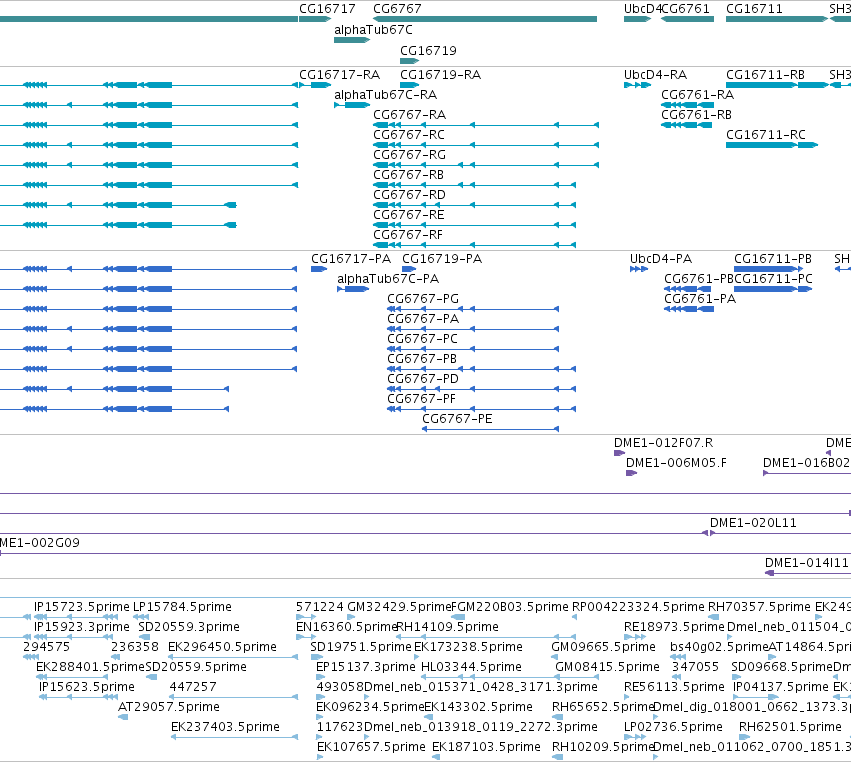Click the RH62501.5prime EST label
851x762 pixels.
790,727
